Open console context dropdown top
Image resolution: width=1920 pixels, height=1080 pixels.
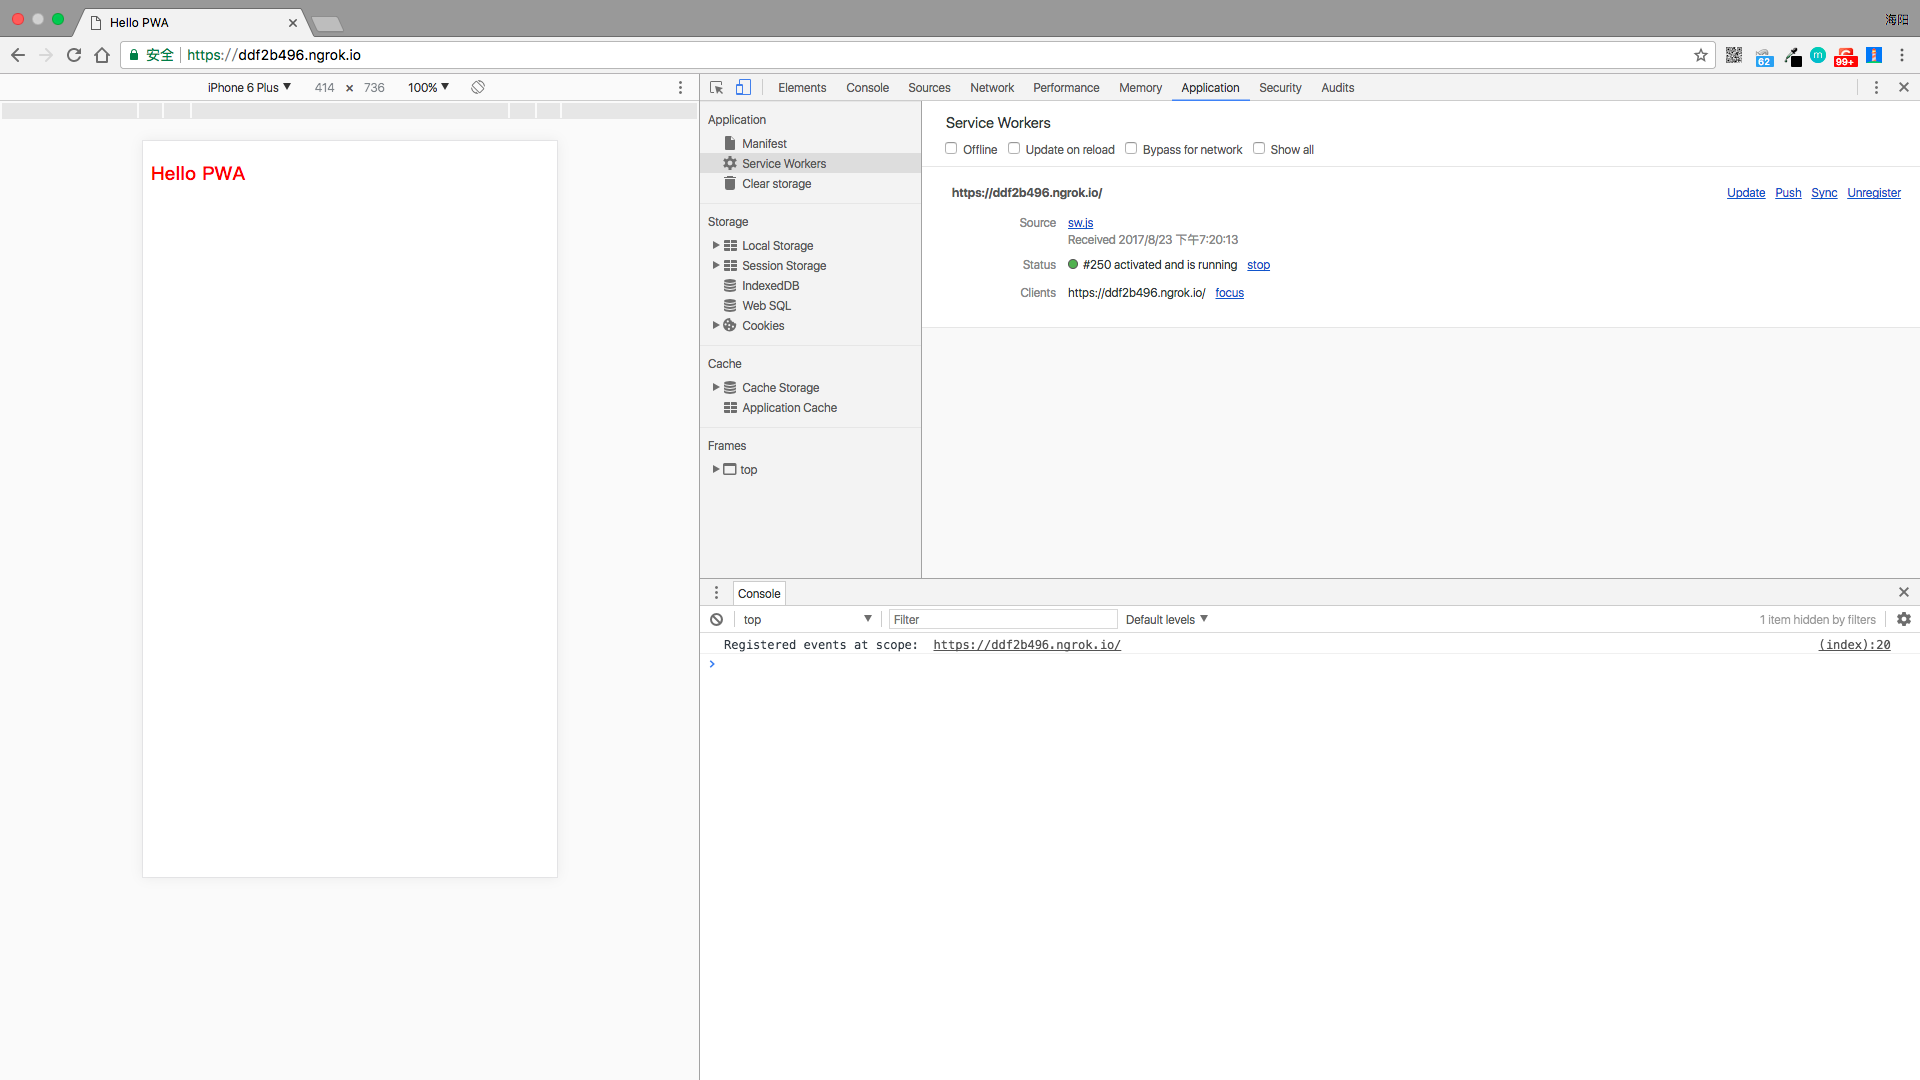[807, 619]
